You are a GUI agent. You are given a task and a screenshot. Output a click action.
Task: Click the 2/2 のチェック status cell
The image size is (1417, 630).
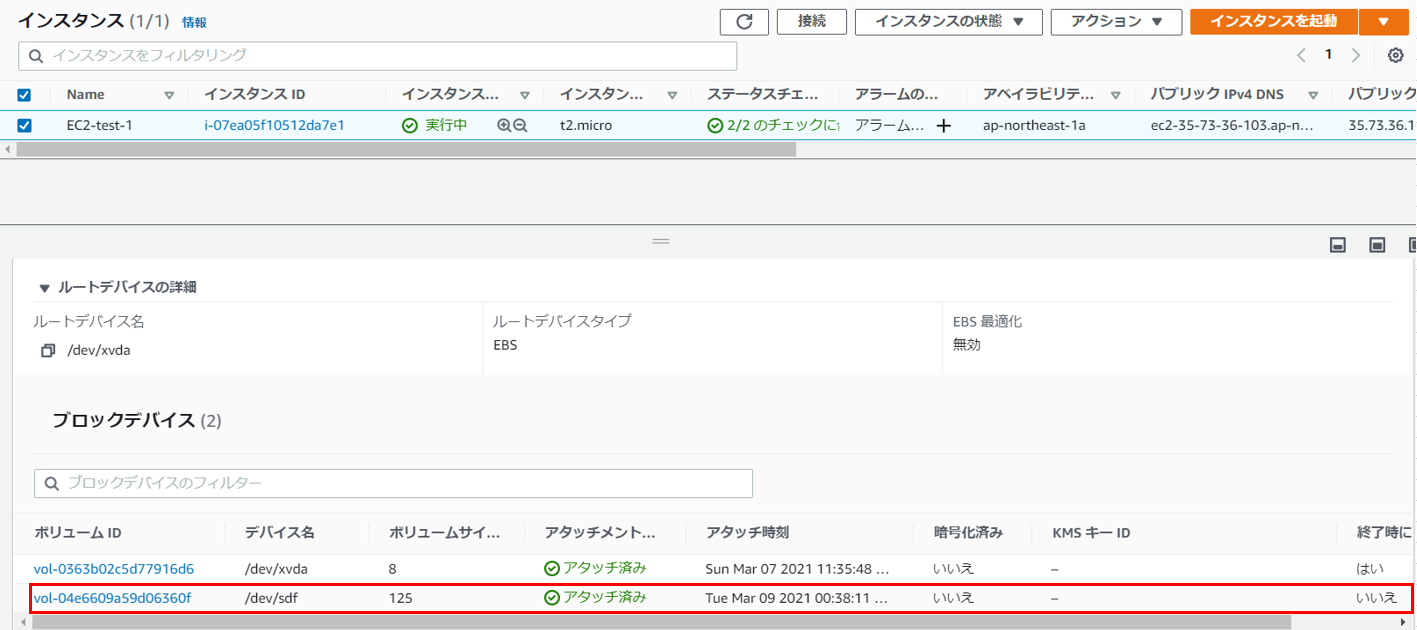(773, 126)
